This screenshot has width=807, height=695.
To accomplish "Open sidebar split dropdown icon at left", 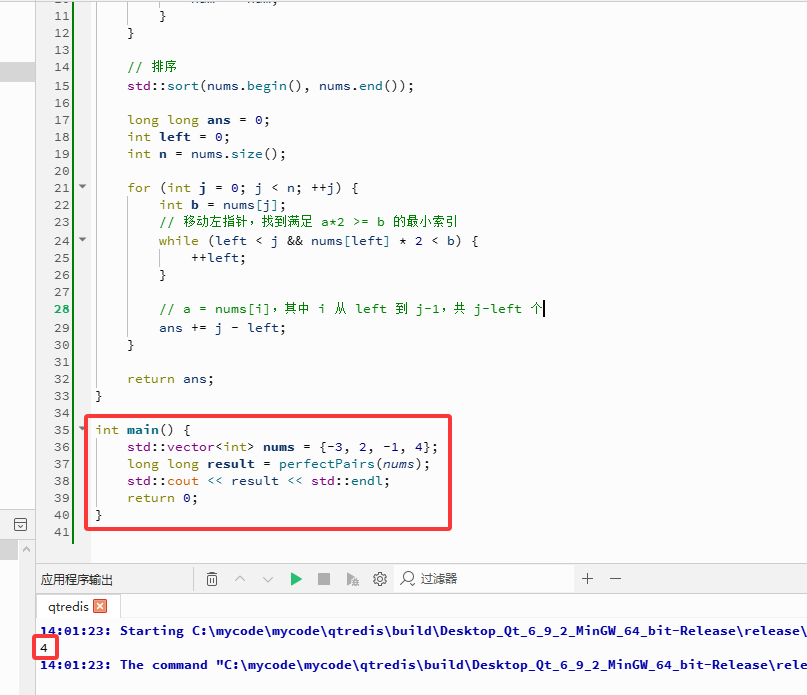I will 20,525.
